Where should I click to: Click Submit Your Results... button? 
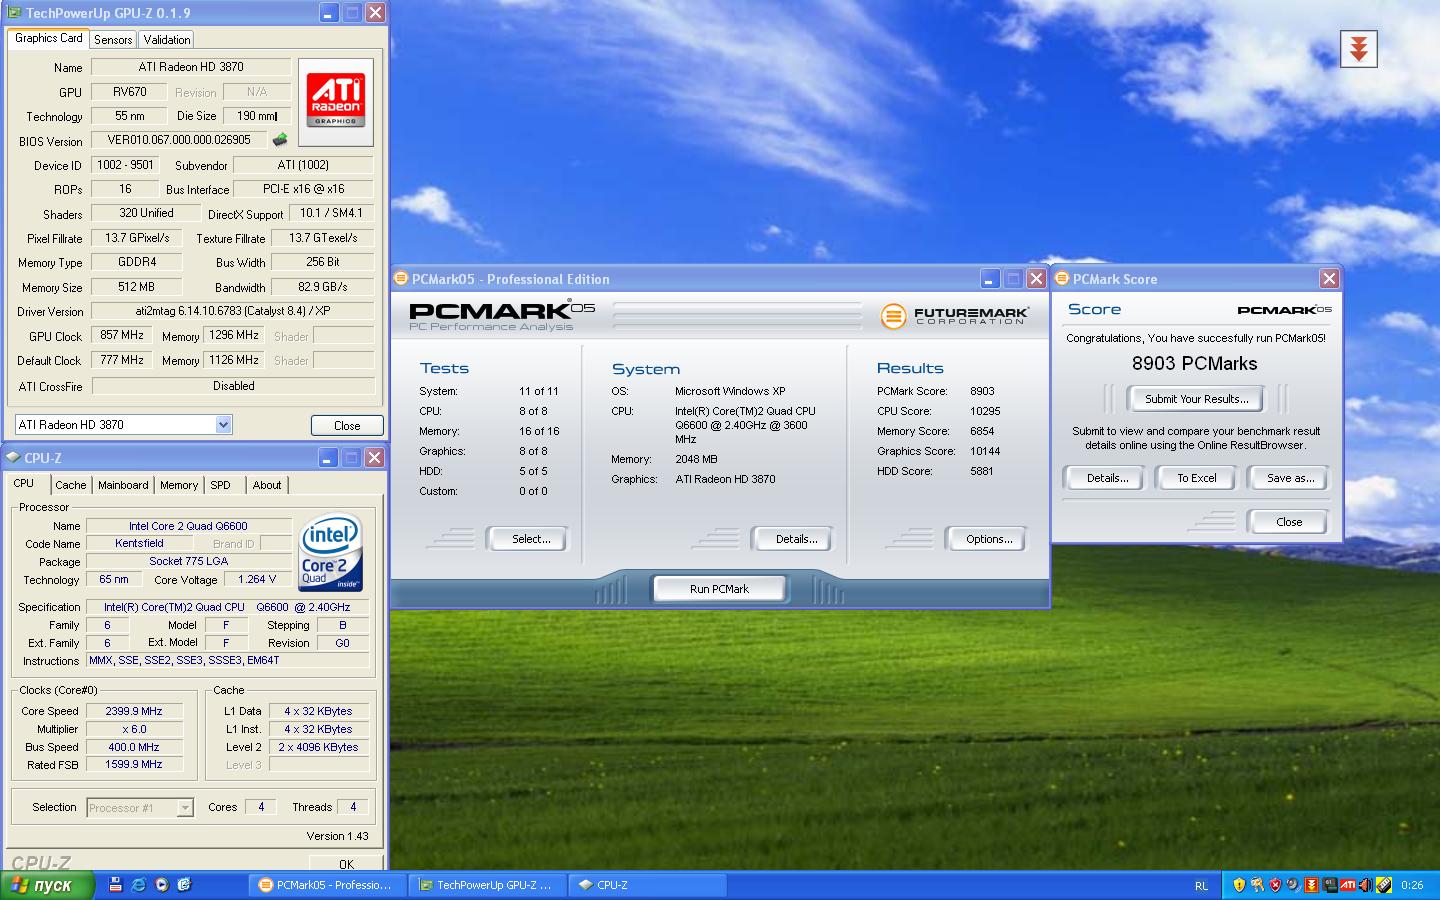coord(1196,399)
